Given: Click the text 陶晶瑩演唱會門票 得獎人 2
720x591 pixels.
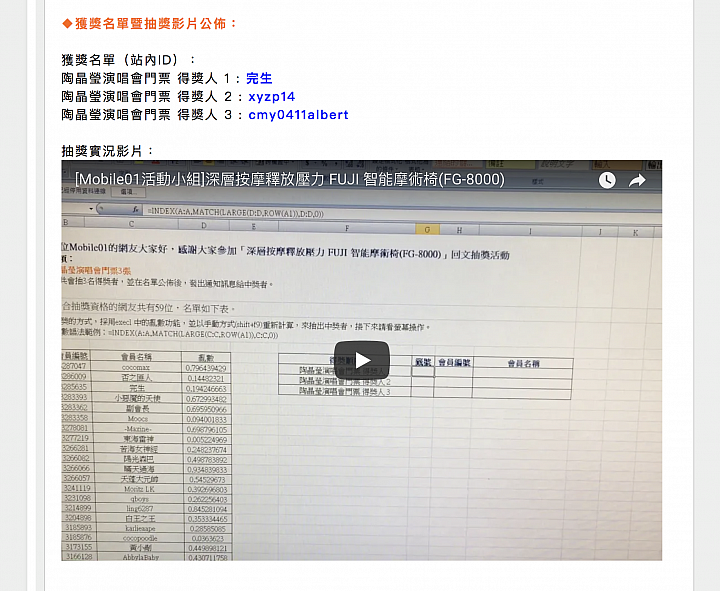Looking at the screenshot, I should pyautogui.click(x=146, y=97).
